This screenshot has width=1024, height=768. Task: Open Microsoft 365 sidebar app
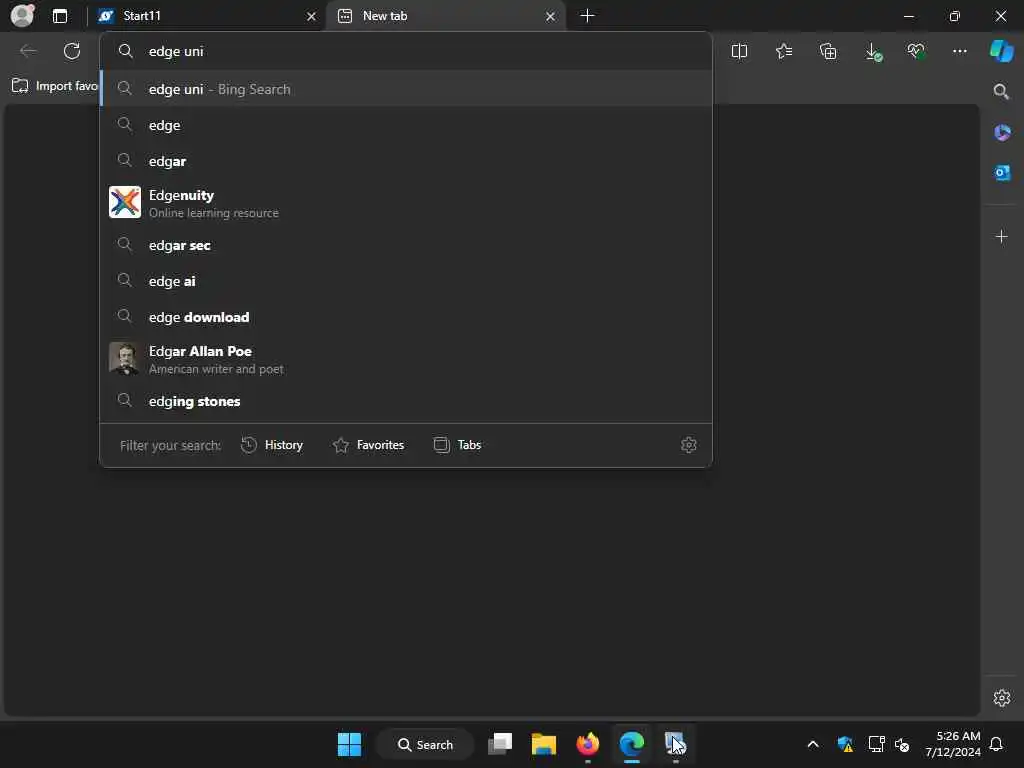(1001, 133)
